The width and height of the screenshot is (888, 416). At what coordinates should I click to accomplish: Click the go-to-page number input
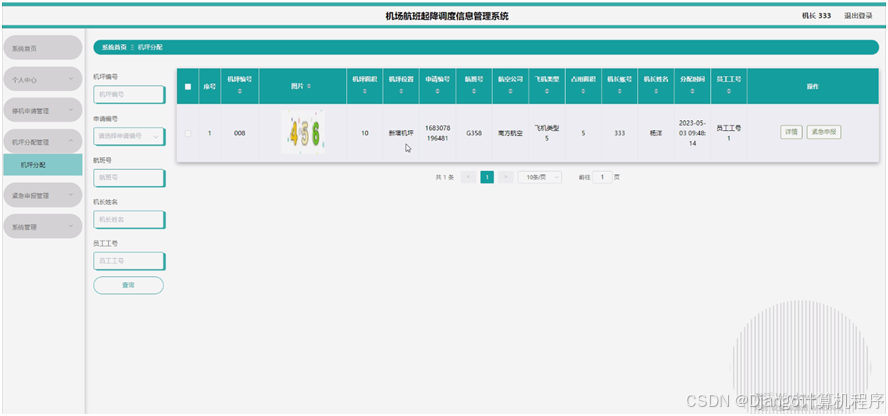[x=603, y=177]
